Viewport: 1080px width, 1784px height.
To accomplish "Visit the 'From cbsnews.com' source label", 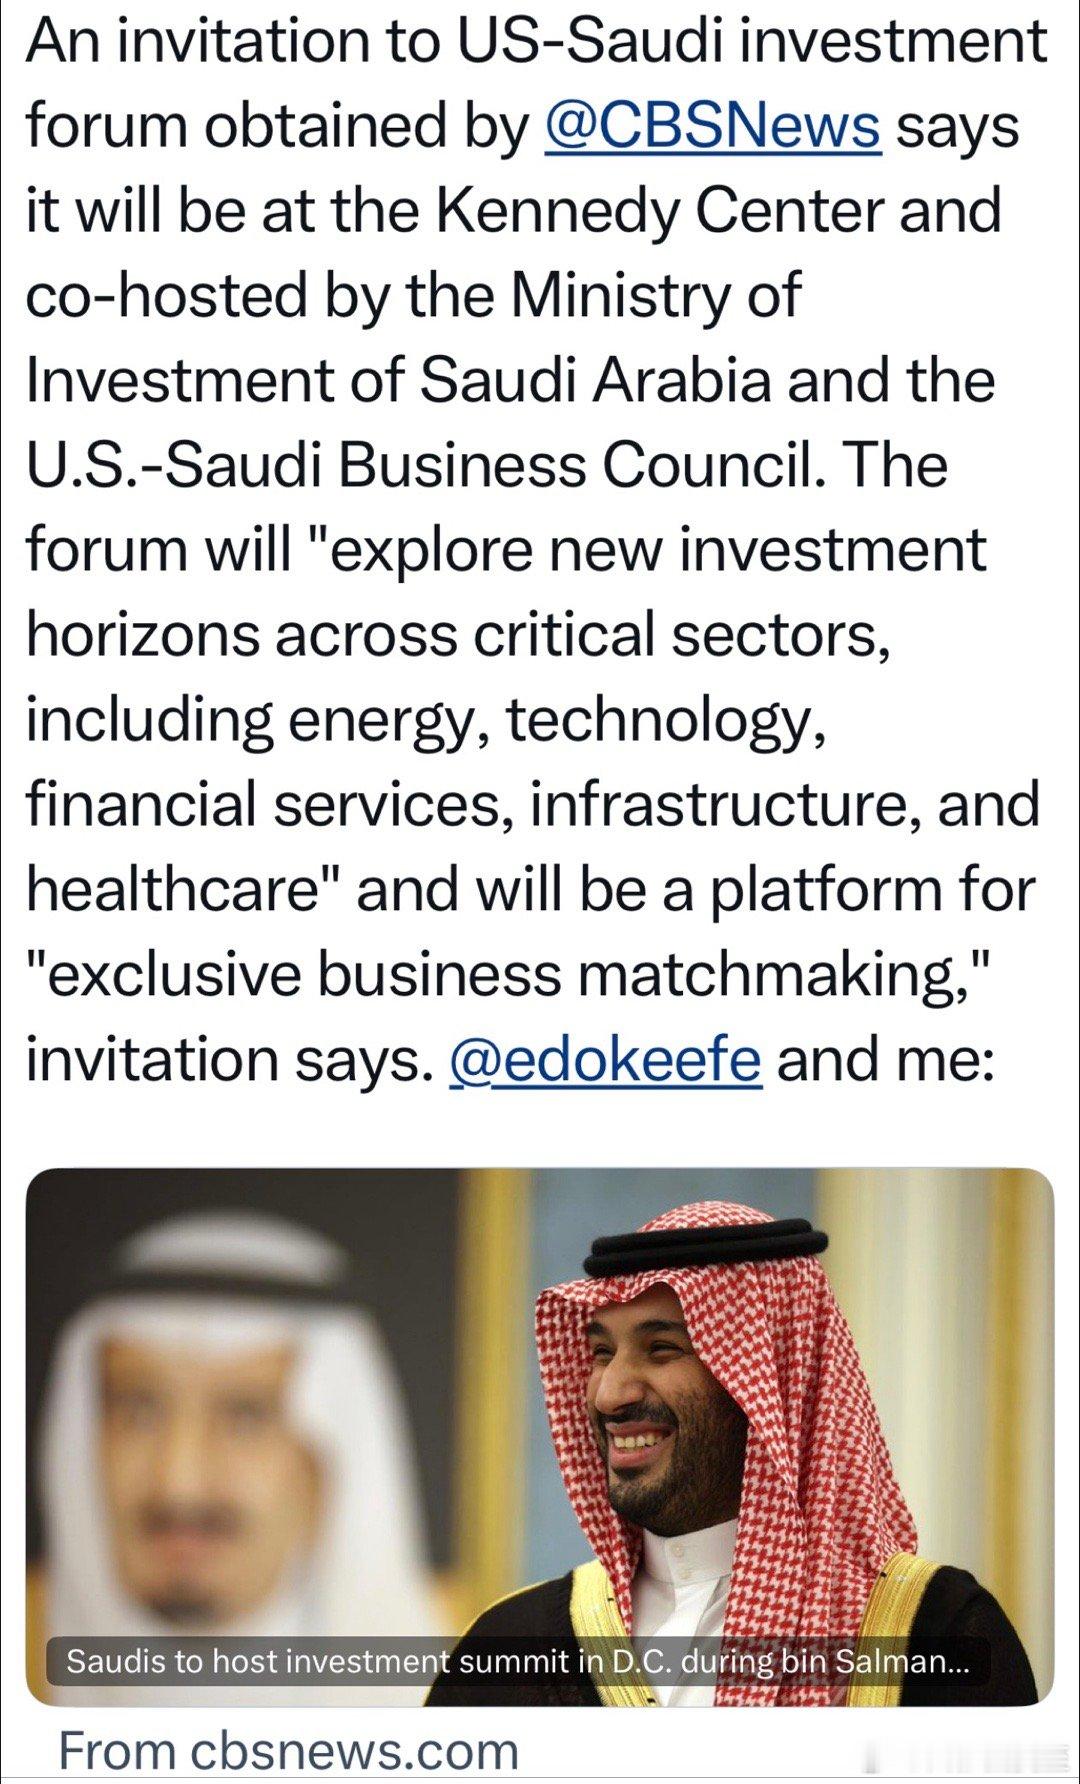I will click(x=290, y=1750).
